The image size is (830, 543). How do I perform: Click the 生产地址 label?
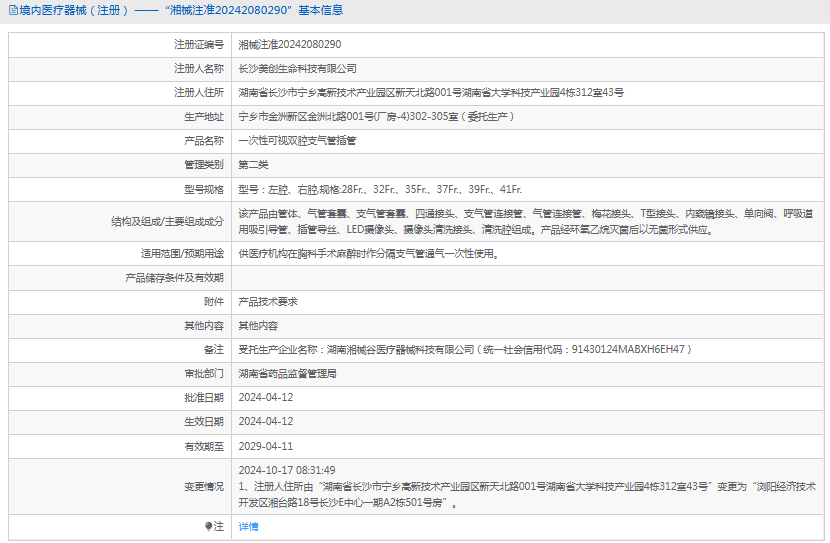point(204,117)
